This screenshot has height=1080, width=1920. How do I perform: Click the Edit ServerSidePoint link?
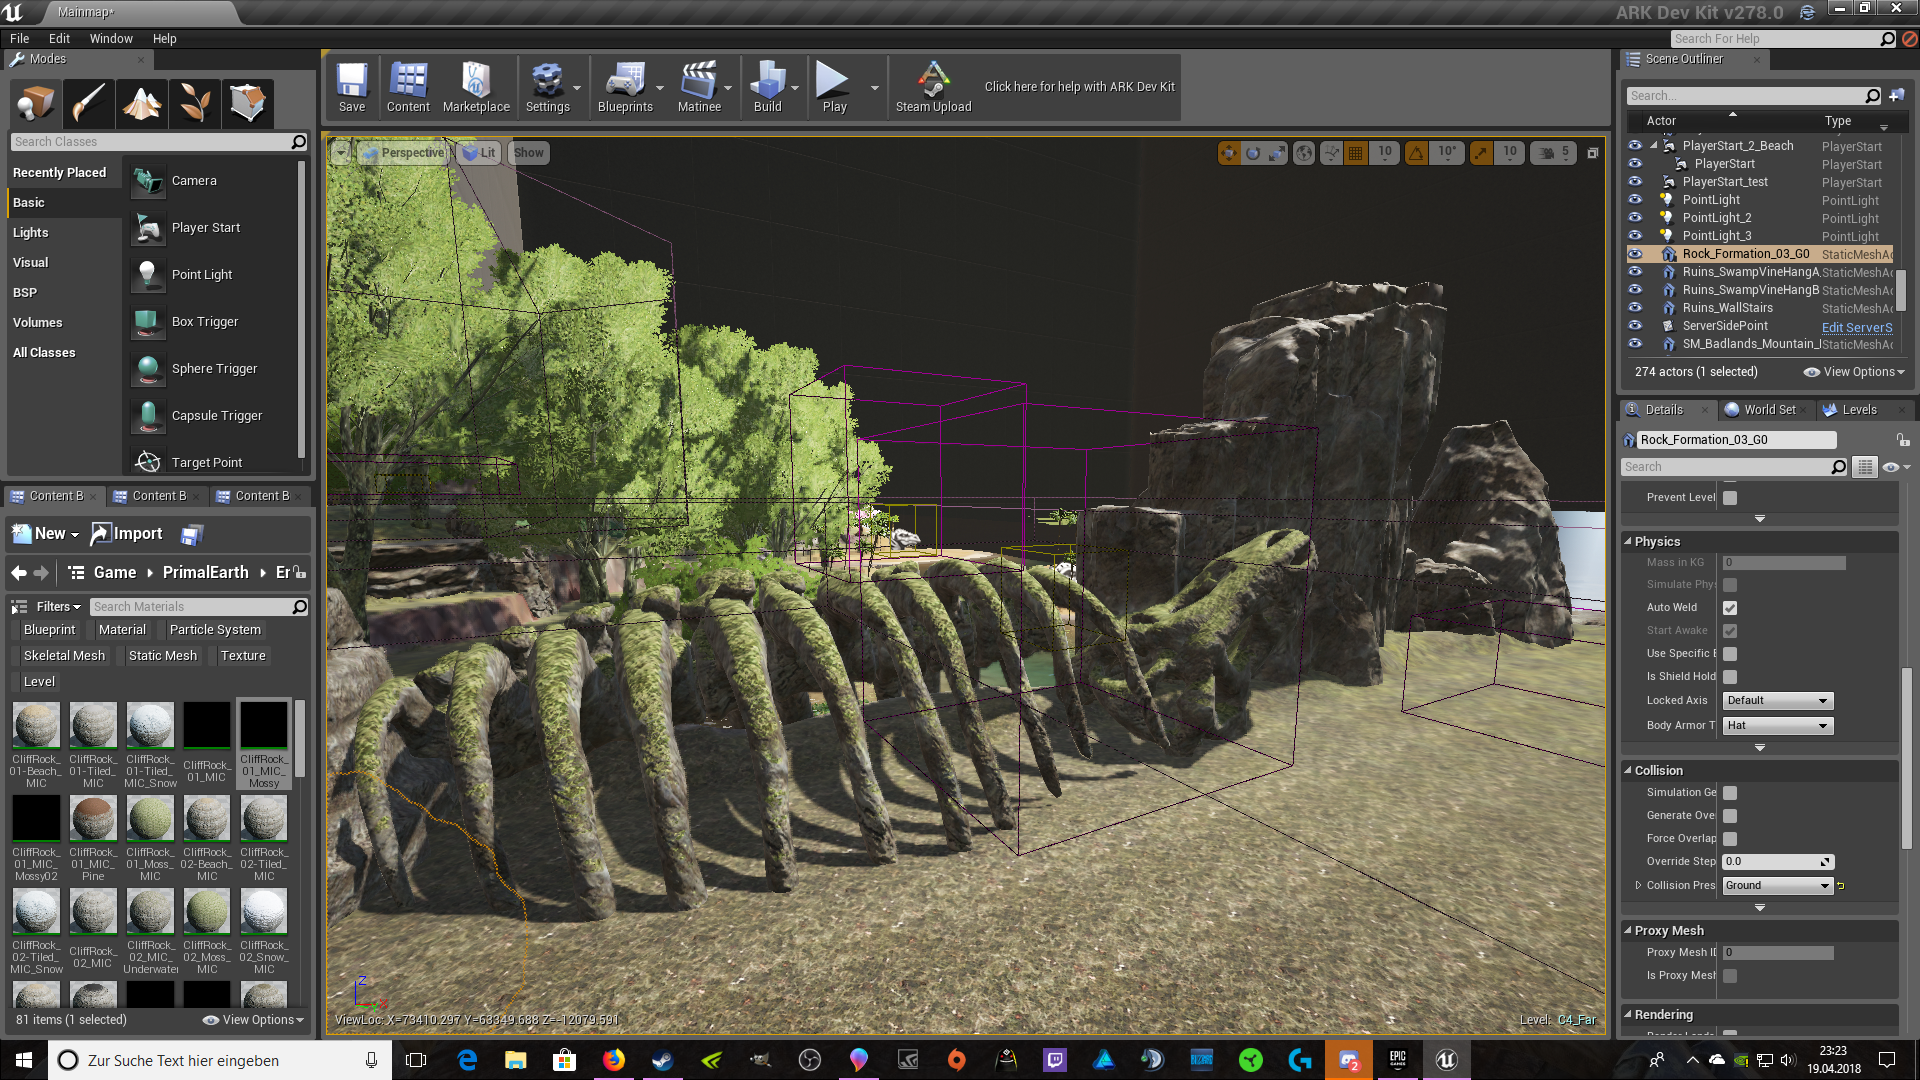pos(1857,327)
